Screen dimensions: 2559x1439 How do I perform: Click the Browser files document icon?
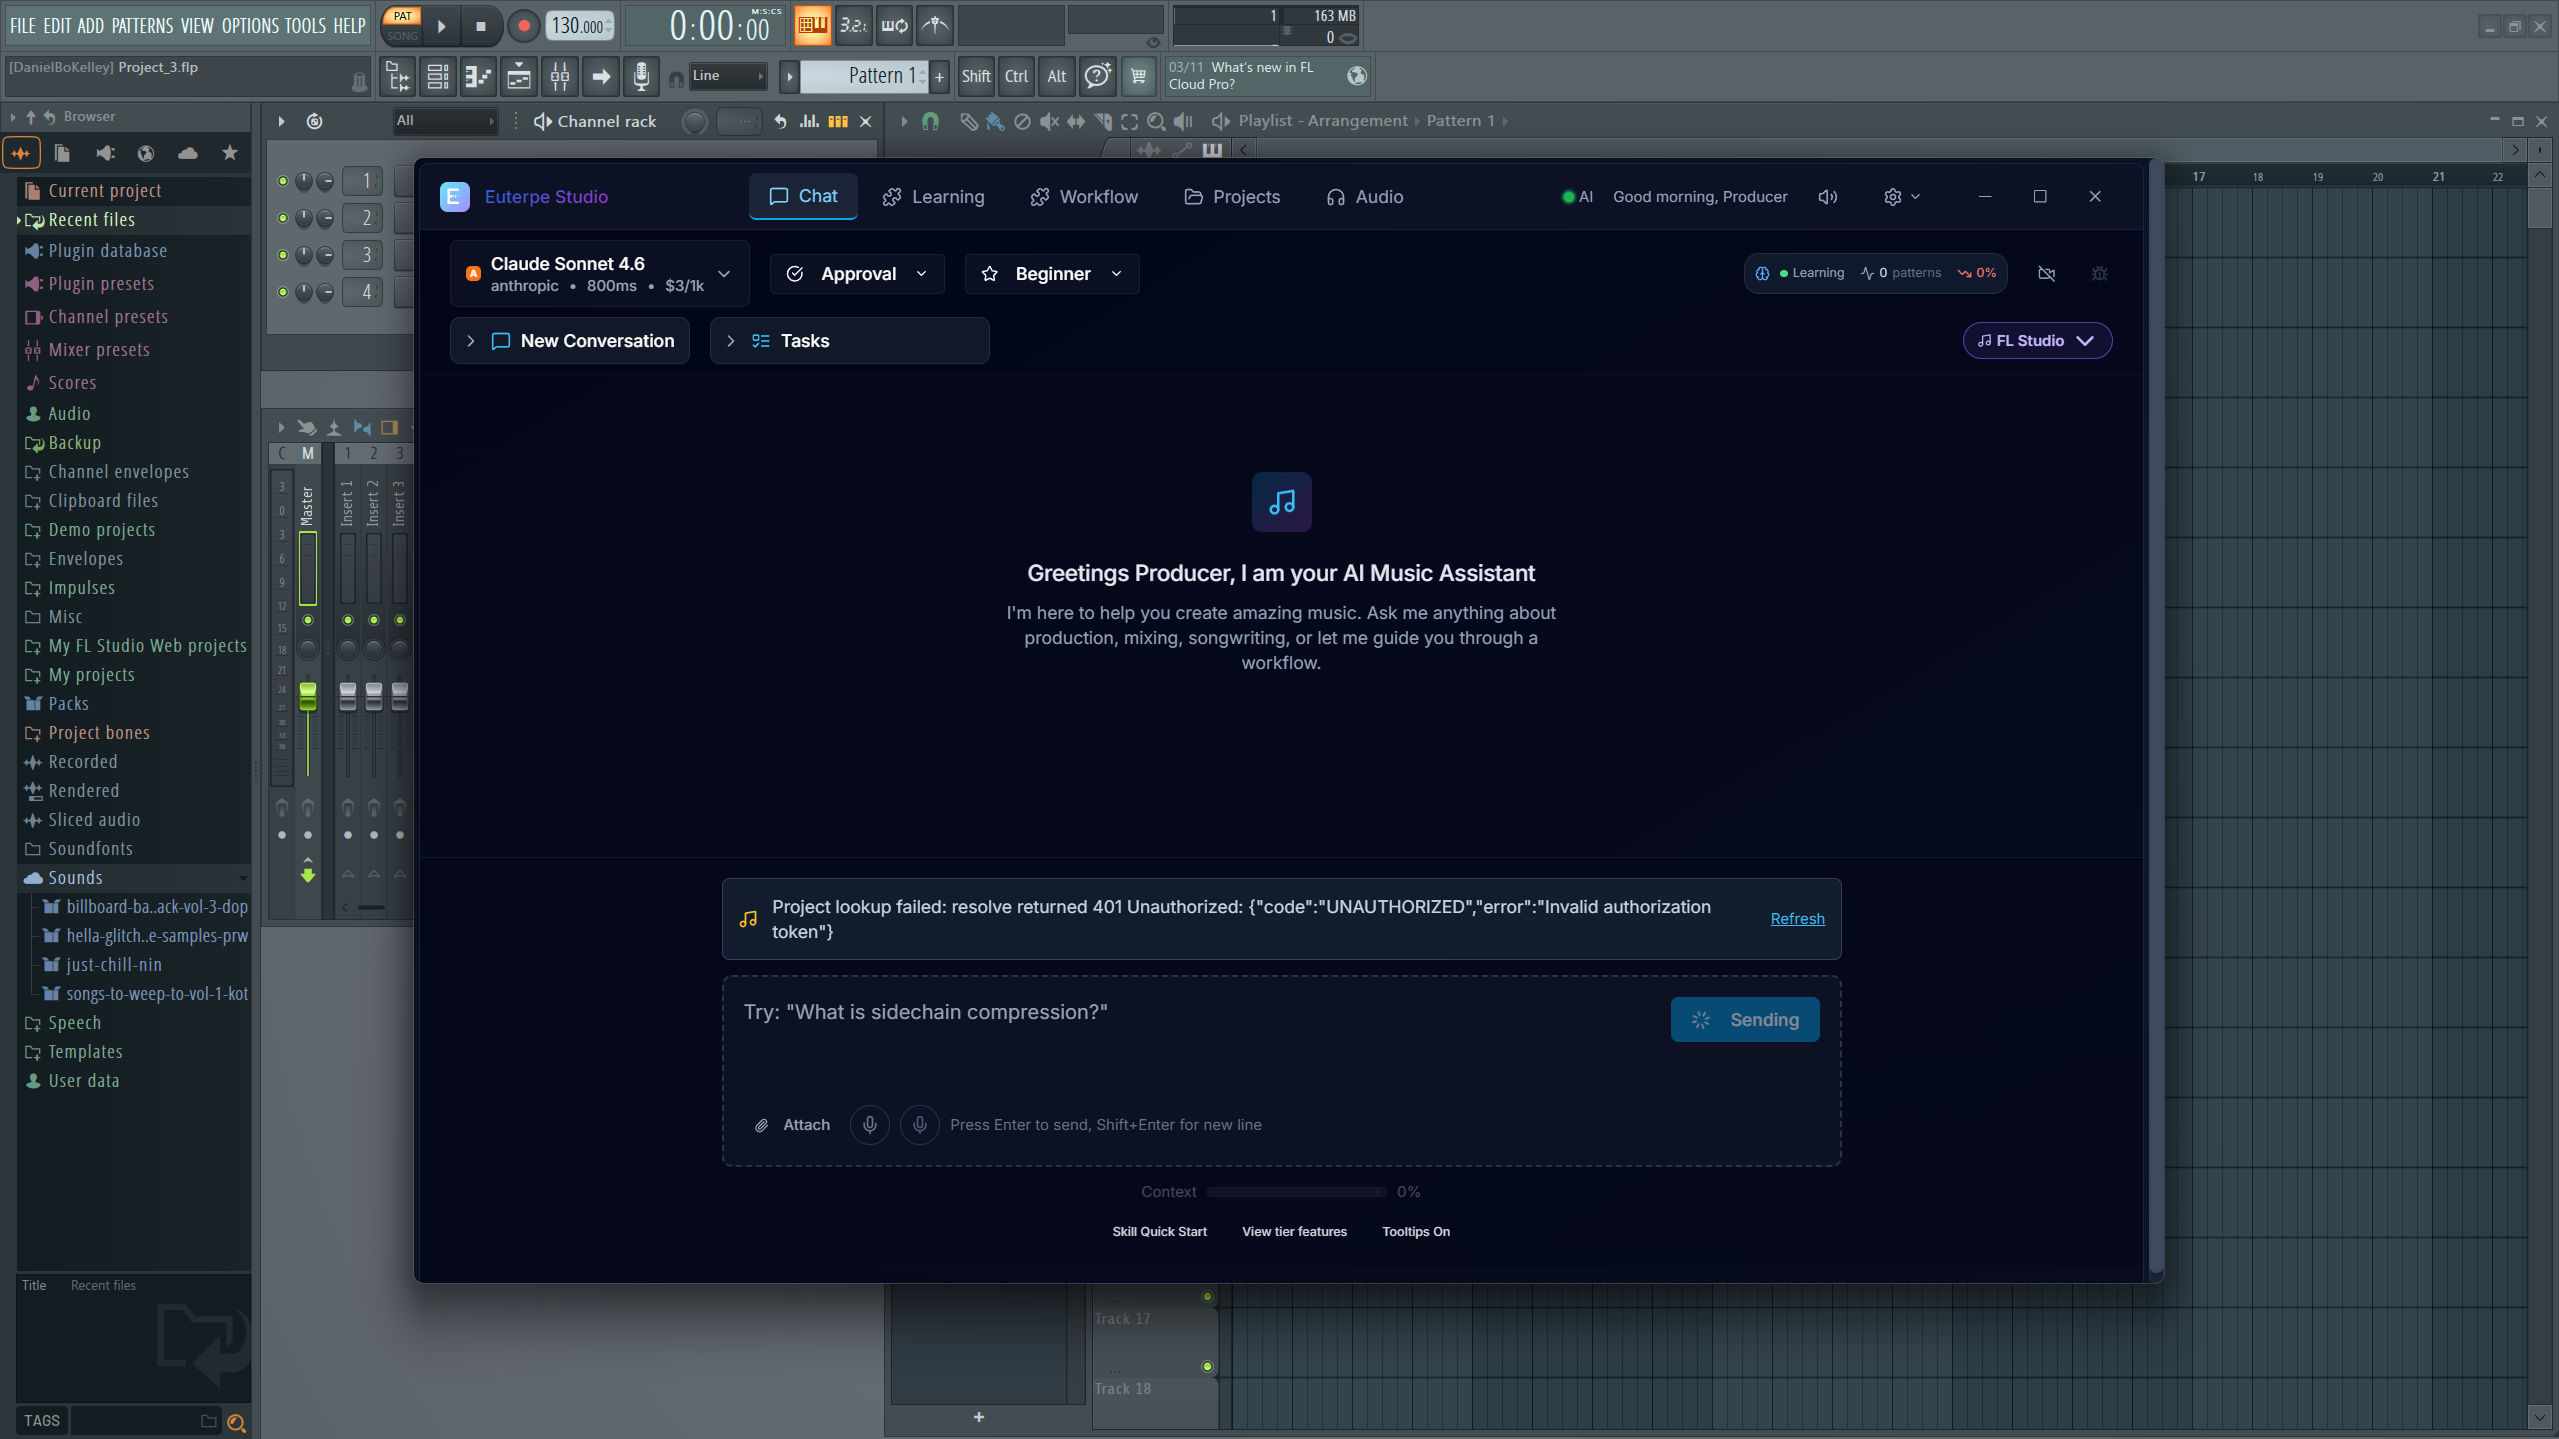pos(62,153)
